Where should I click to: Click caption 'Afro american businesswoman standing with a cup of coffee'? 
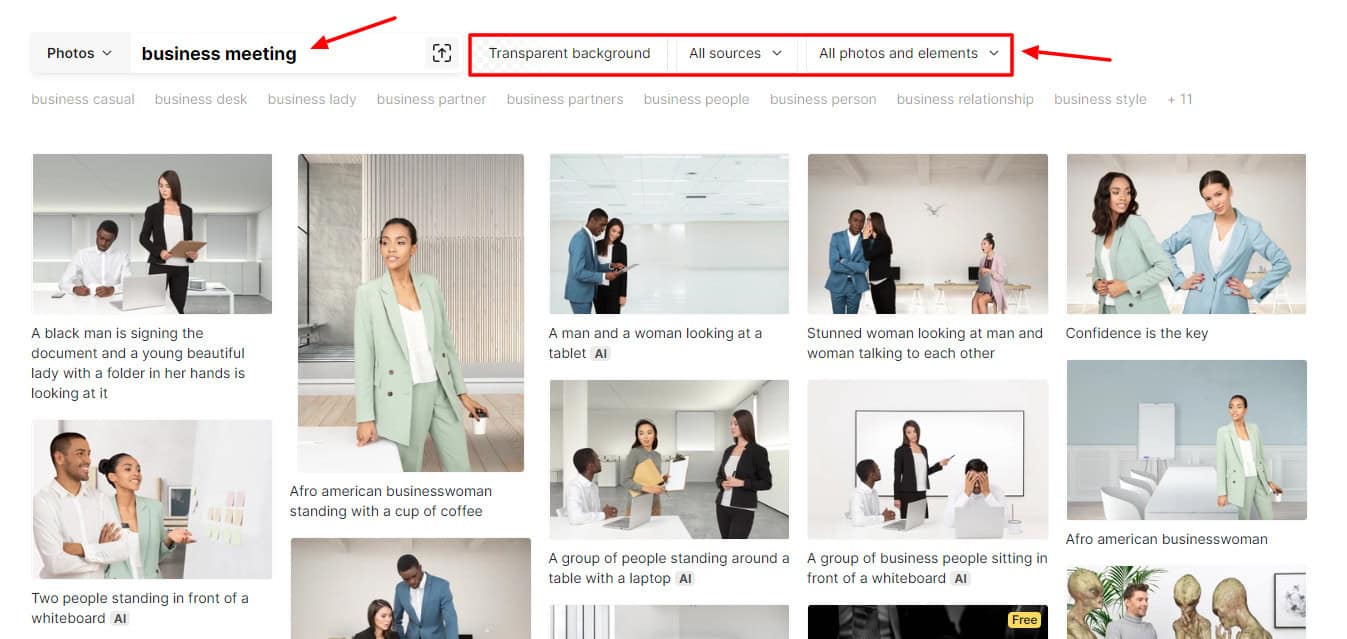pos(391,501)
